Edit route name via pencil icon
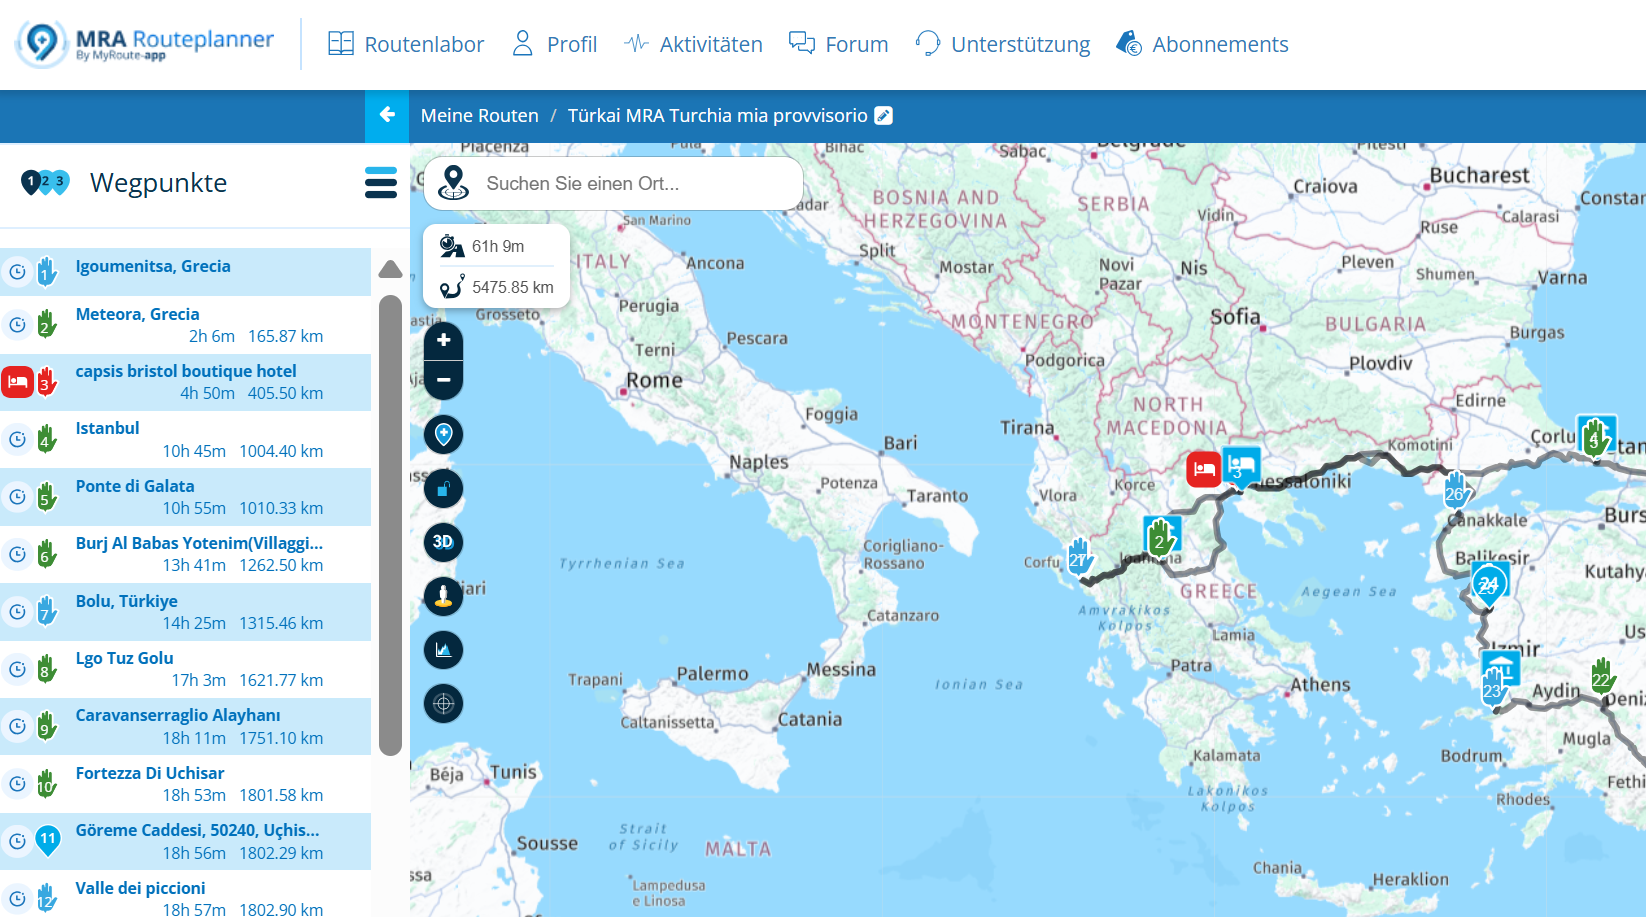1646x917 pixels. (x=883, y=116)
